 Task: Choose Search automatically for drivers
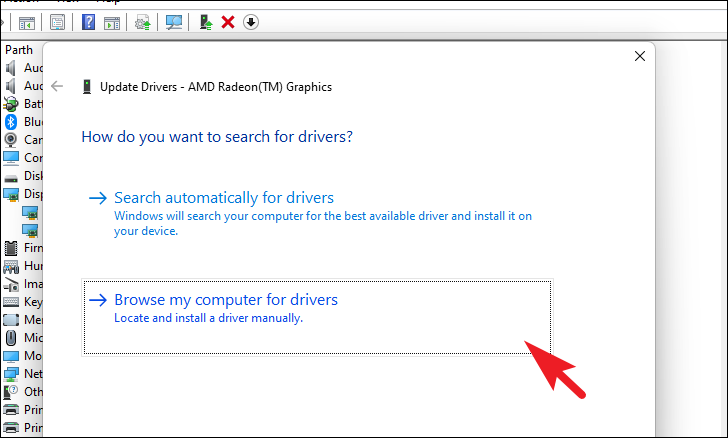tap(317, 213)
